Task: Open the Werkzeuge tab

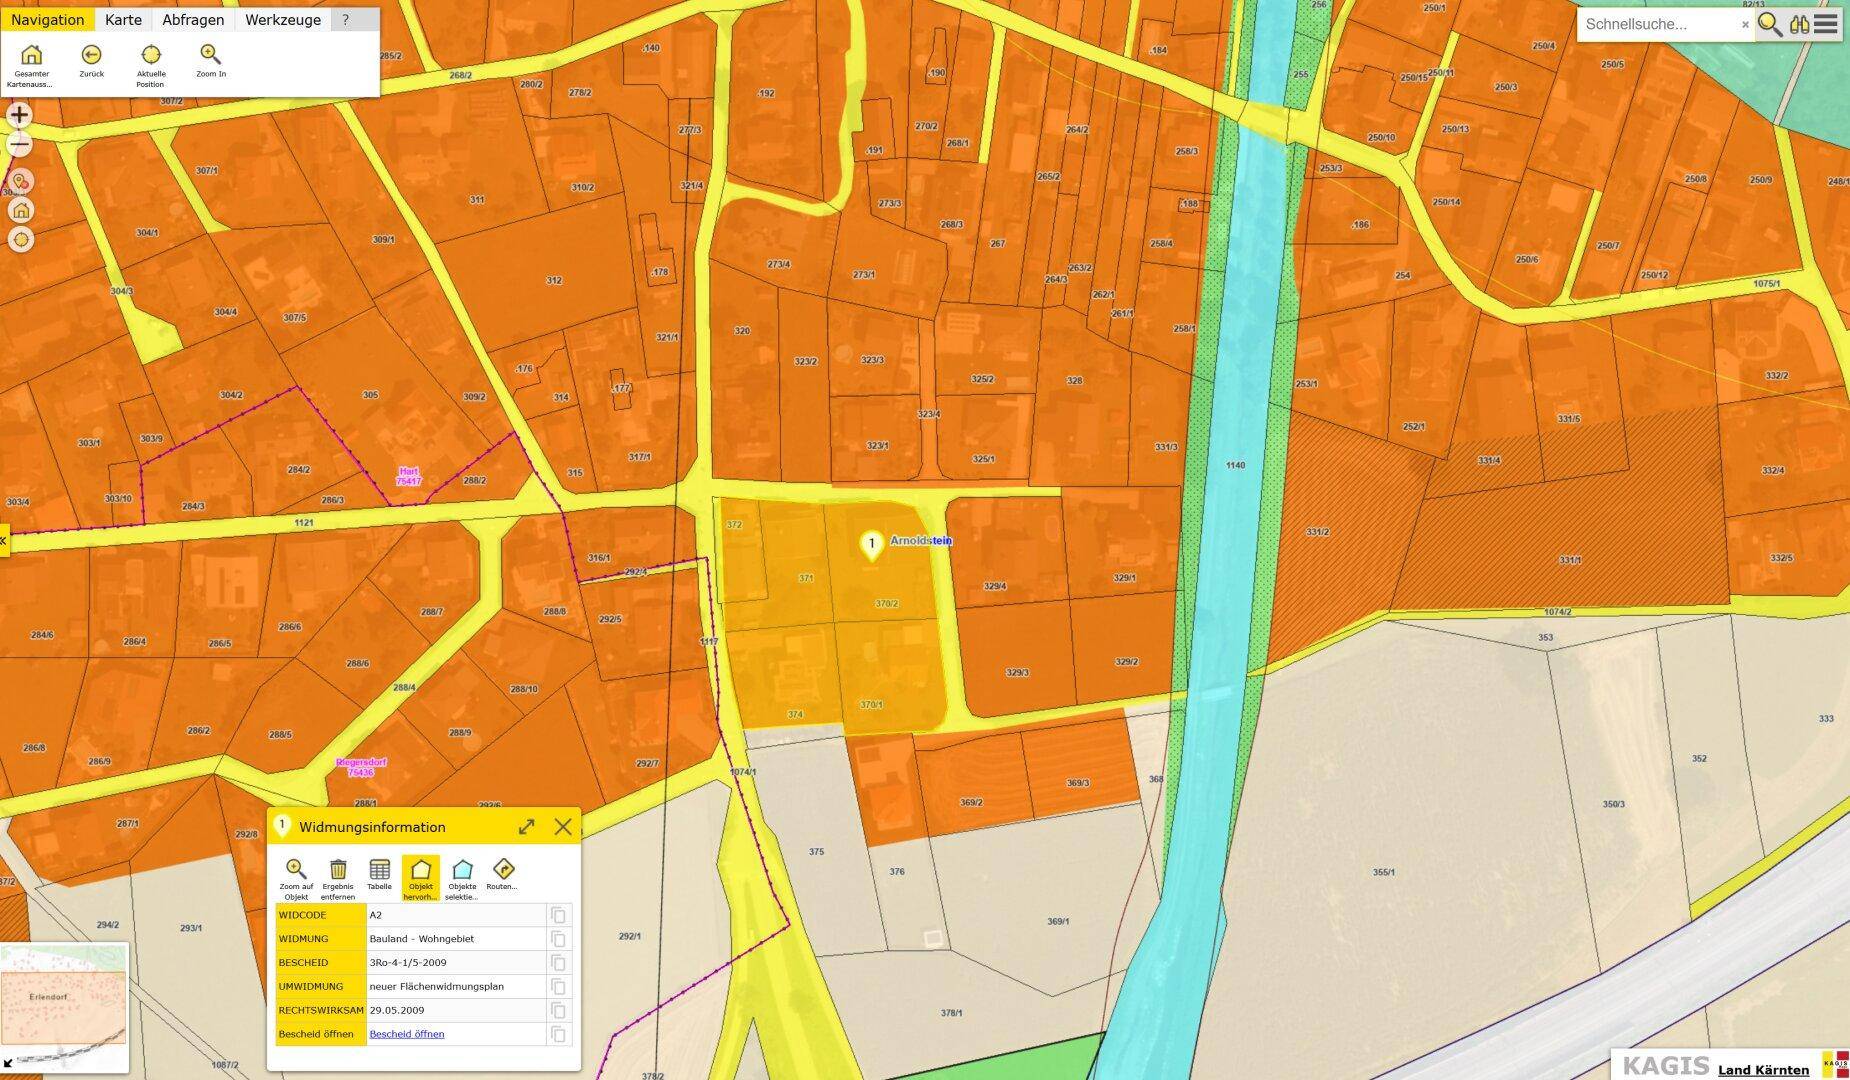Action: tap(283, 20)
